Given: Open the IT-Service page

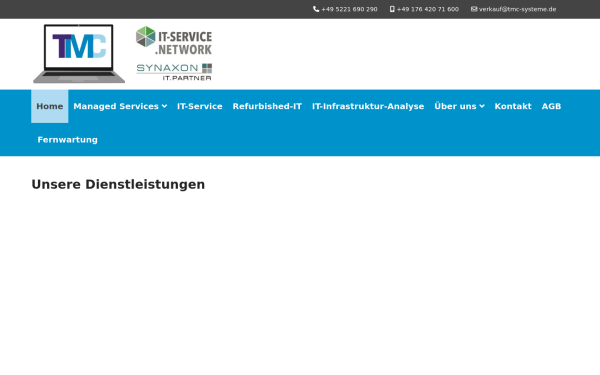Looking at the screenshot, I should pos(200,106).
